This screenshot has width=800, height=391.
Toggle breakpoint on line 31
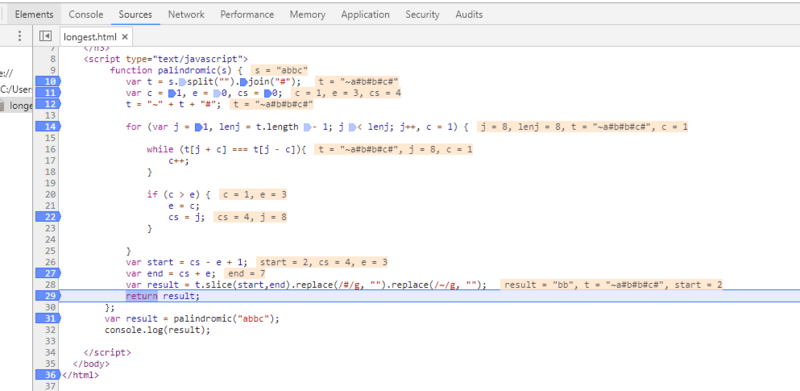[48, 318]
